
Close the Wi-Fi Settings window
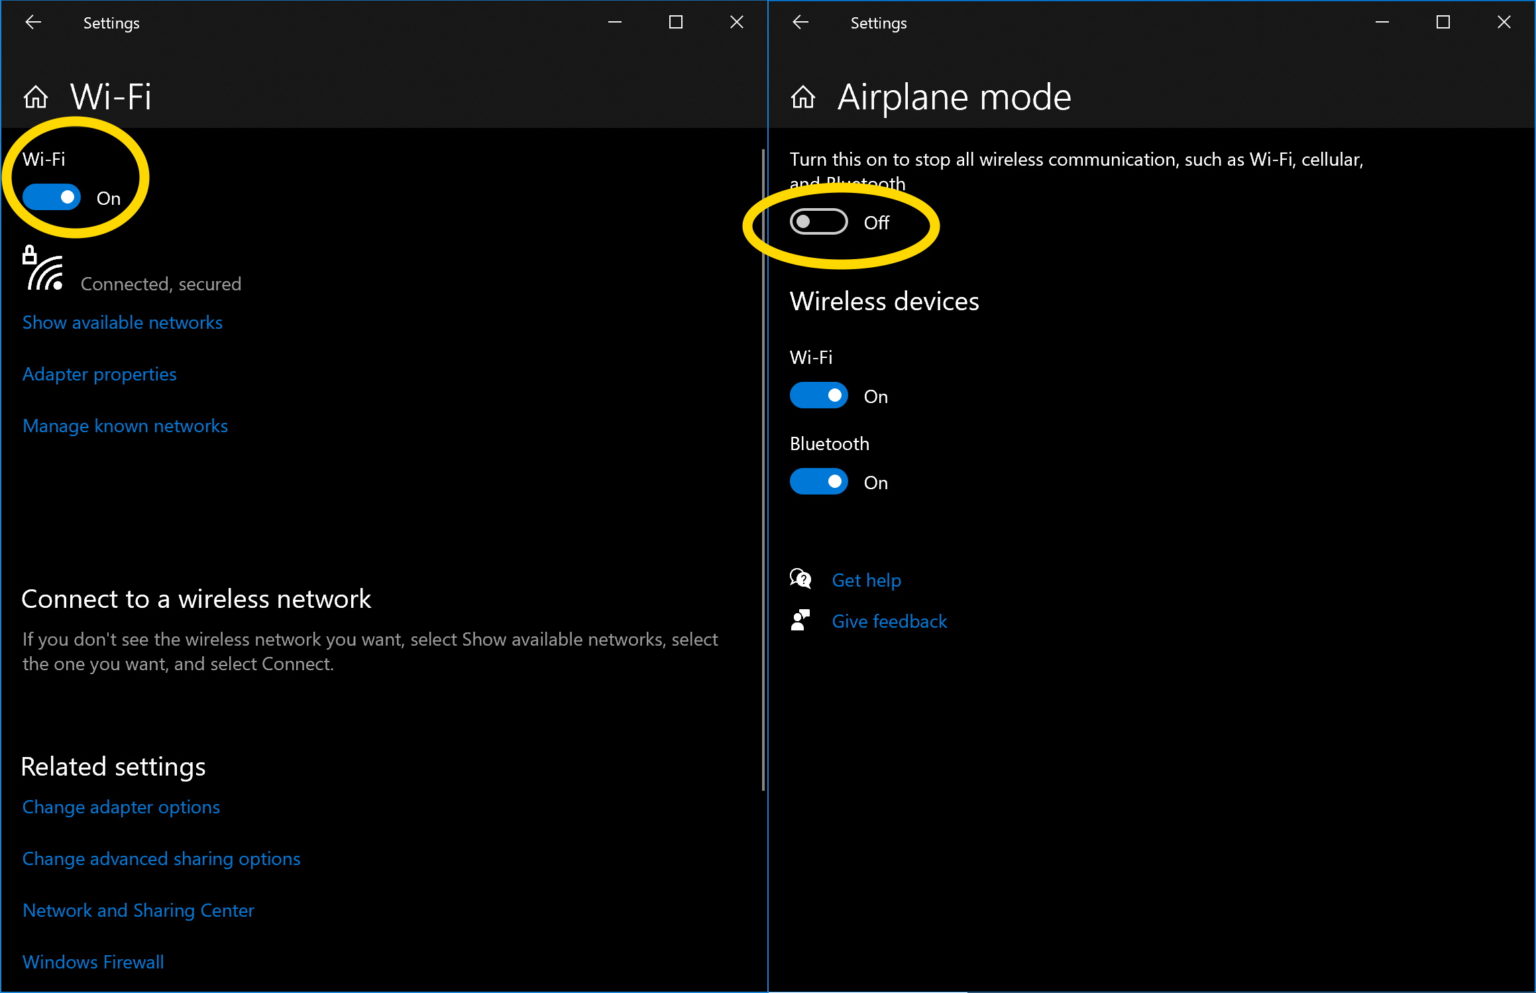(737, 22)
